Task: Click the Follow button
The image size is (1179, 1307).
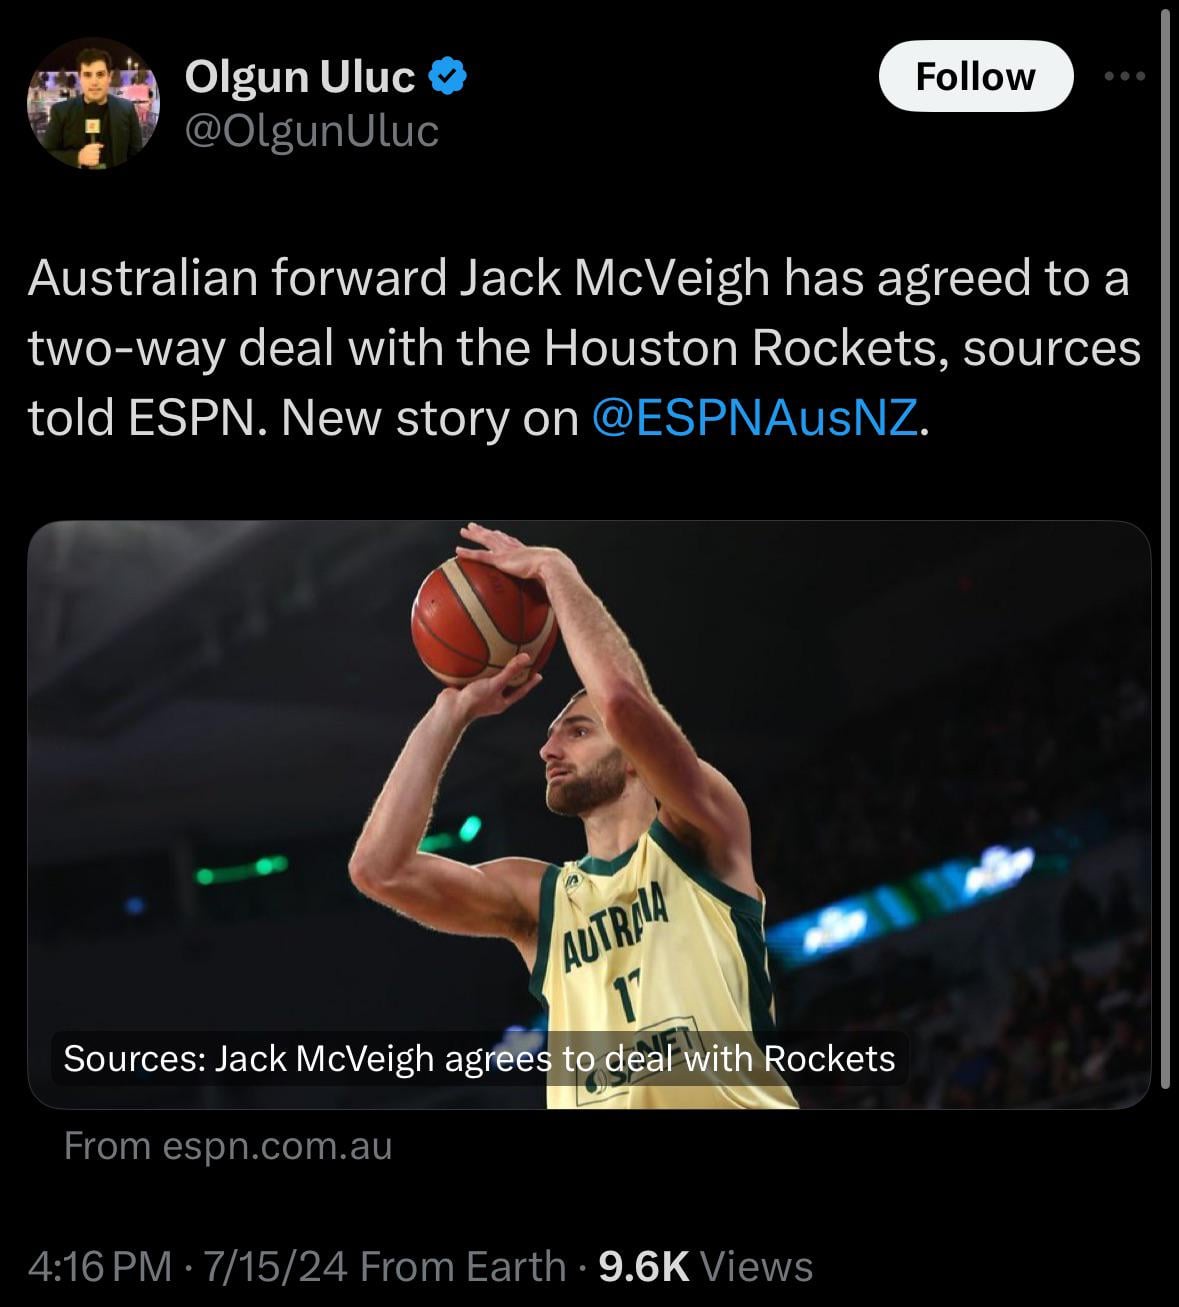Action: click(975, 76)
